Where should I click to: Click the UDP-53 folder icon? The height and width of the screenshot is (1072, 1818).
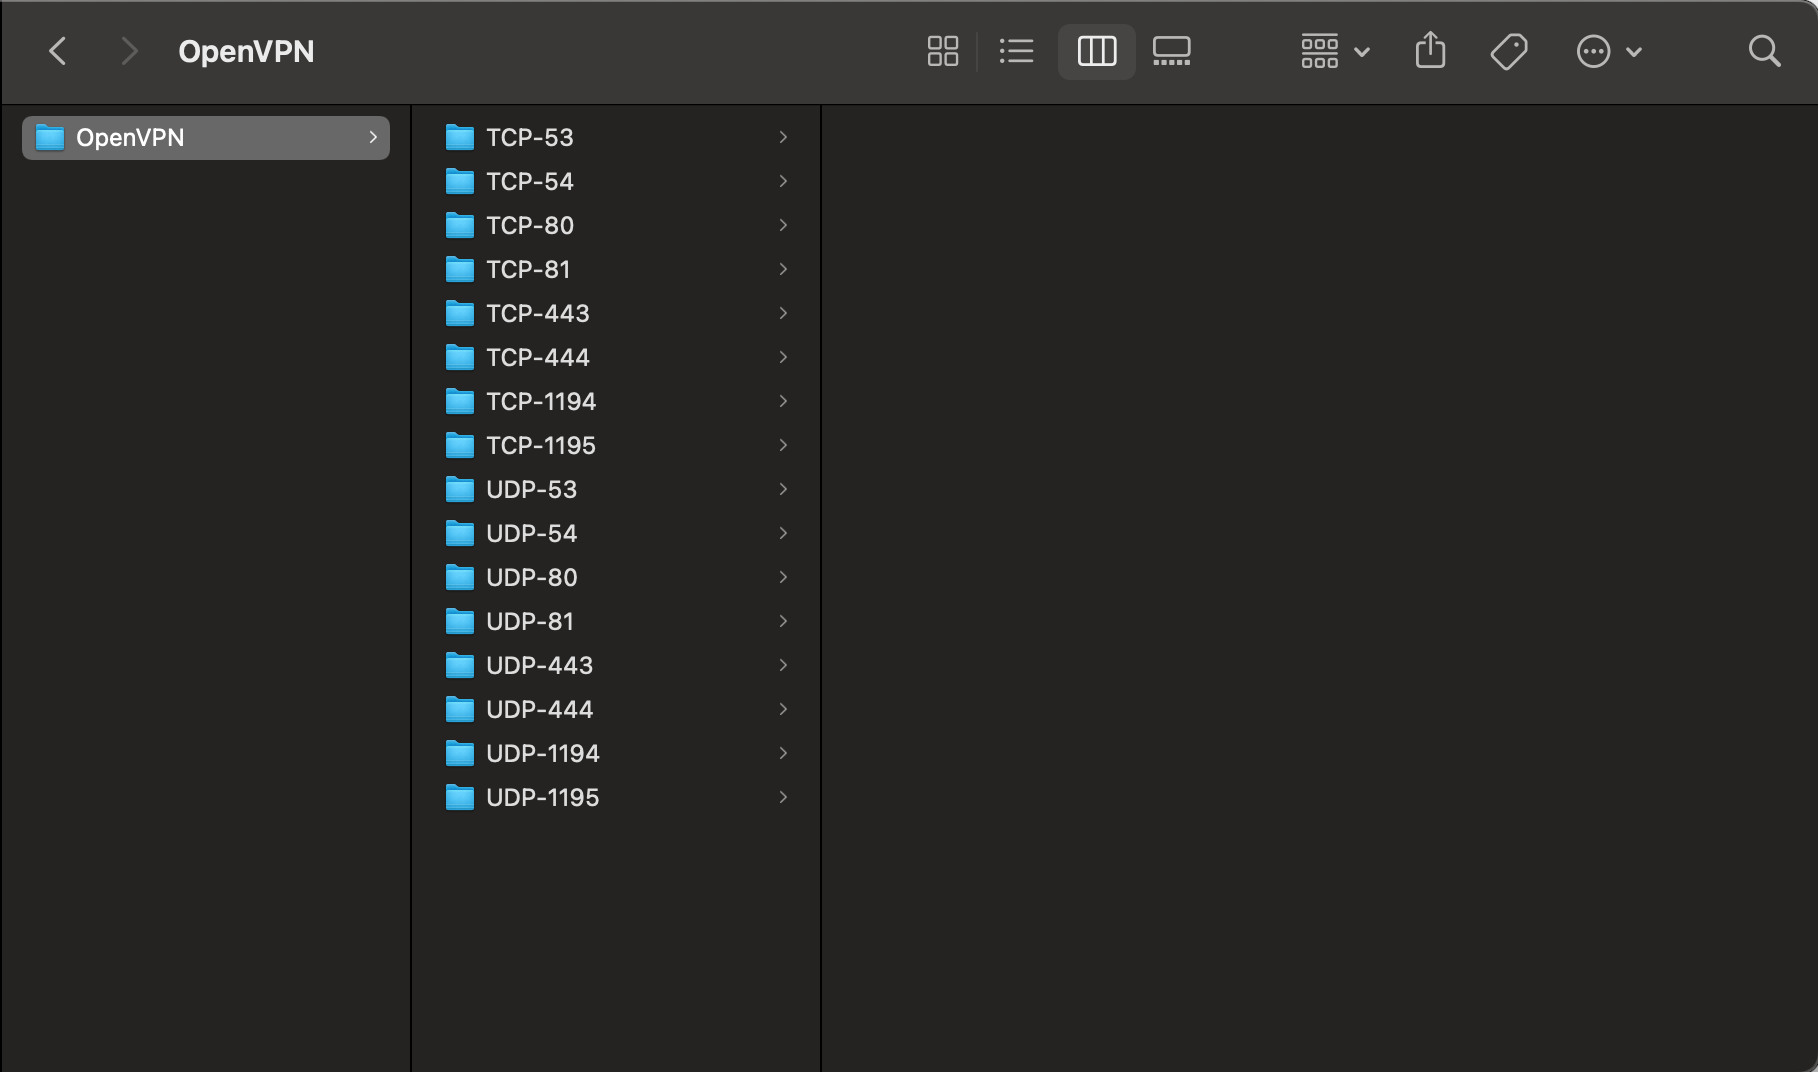(x=460, y=489)
